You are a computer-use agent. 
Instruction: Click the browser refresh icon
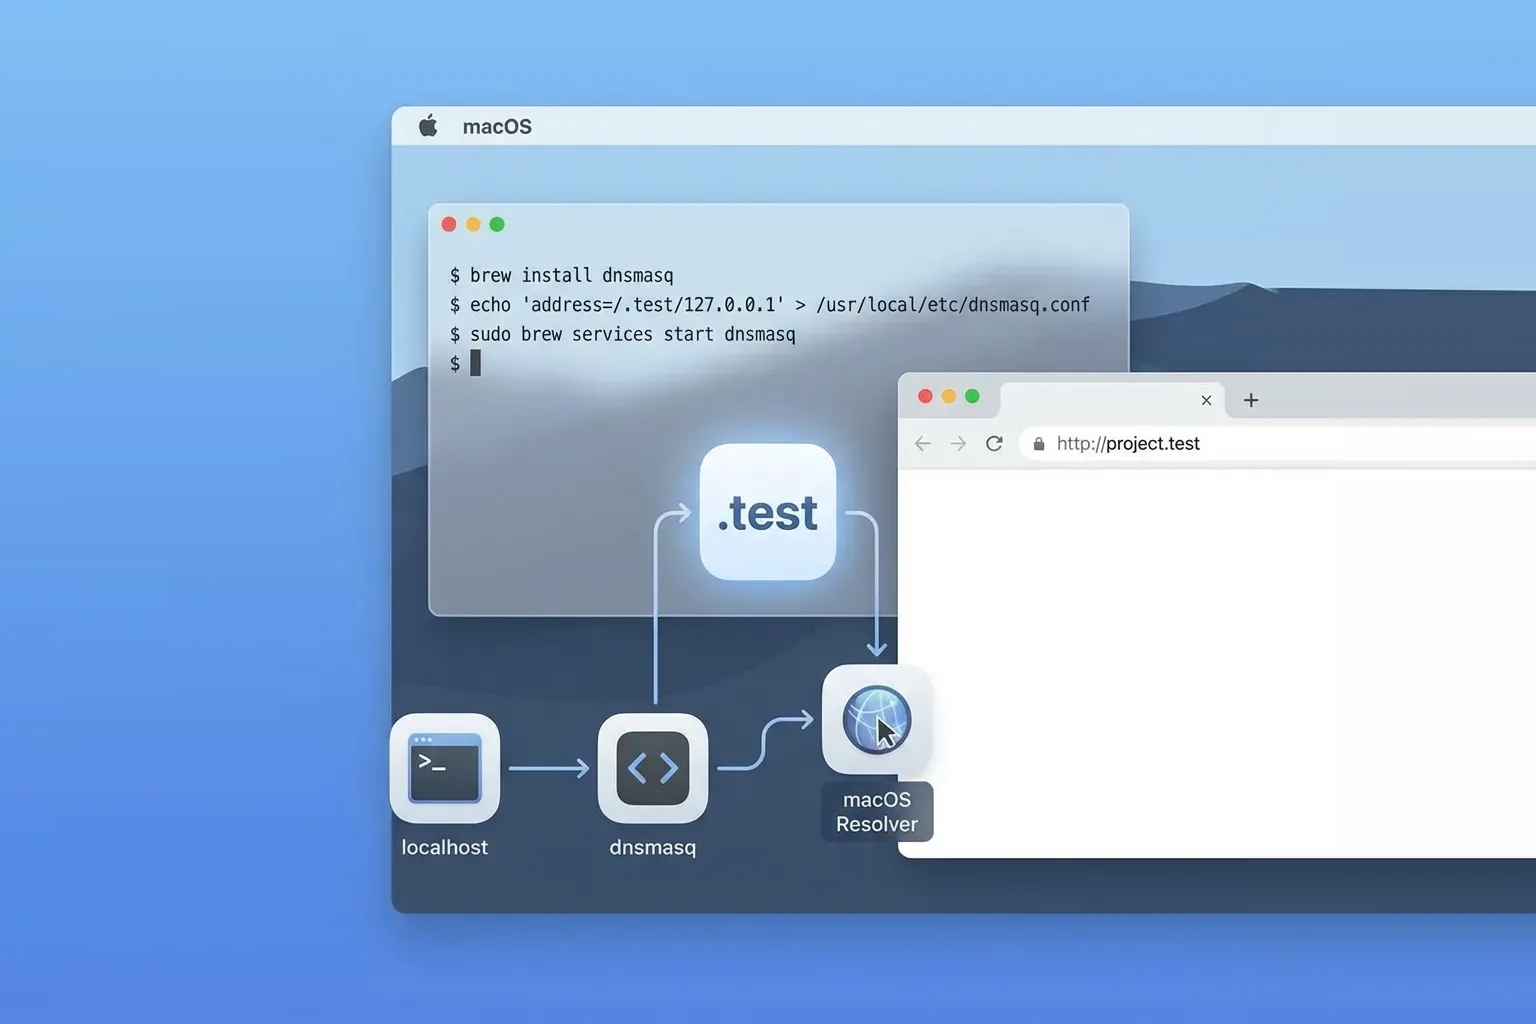click(x=994, y=443)
